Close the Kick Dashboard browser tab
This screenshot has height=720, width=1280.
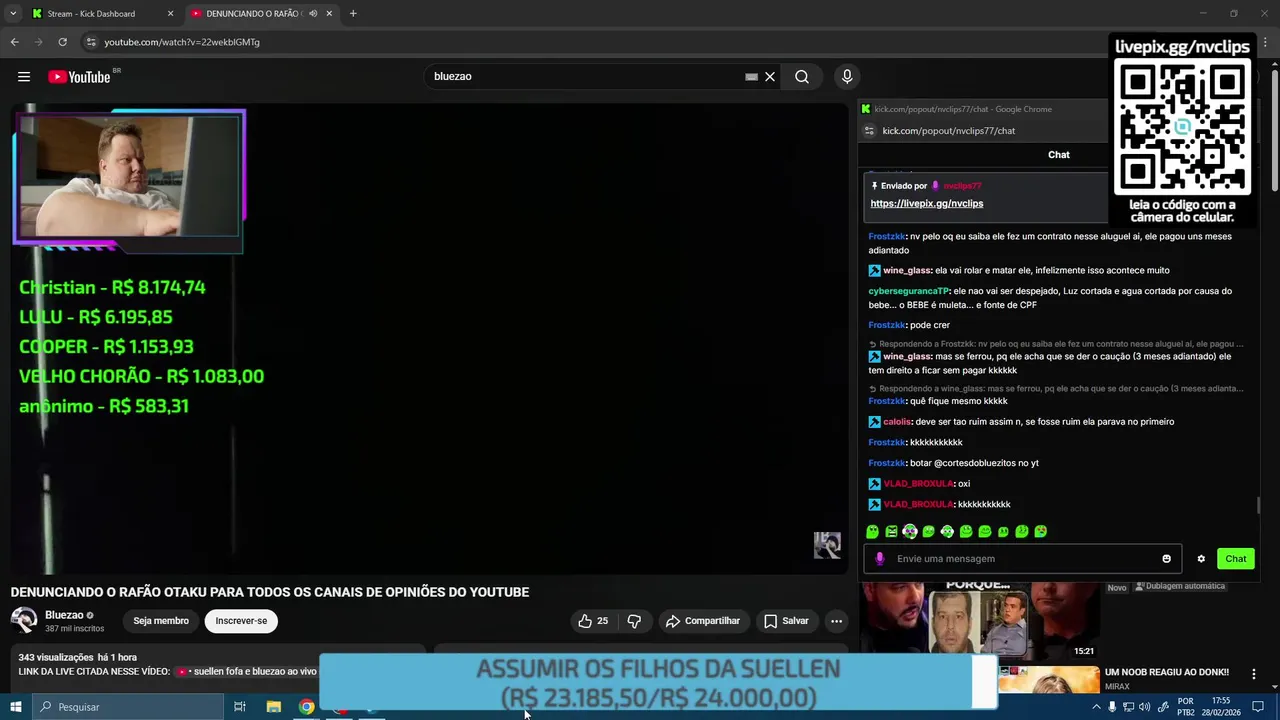(170, 14)
